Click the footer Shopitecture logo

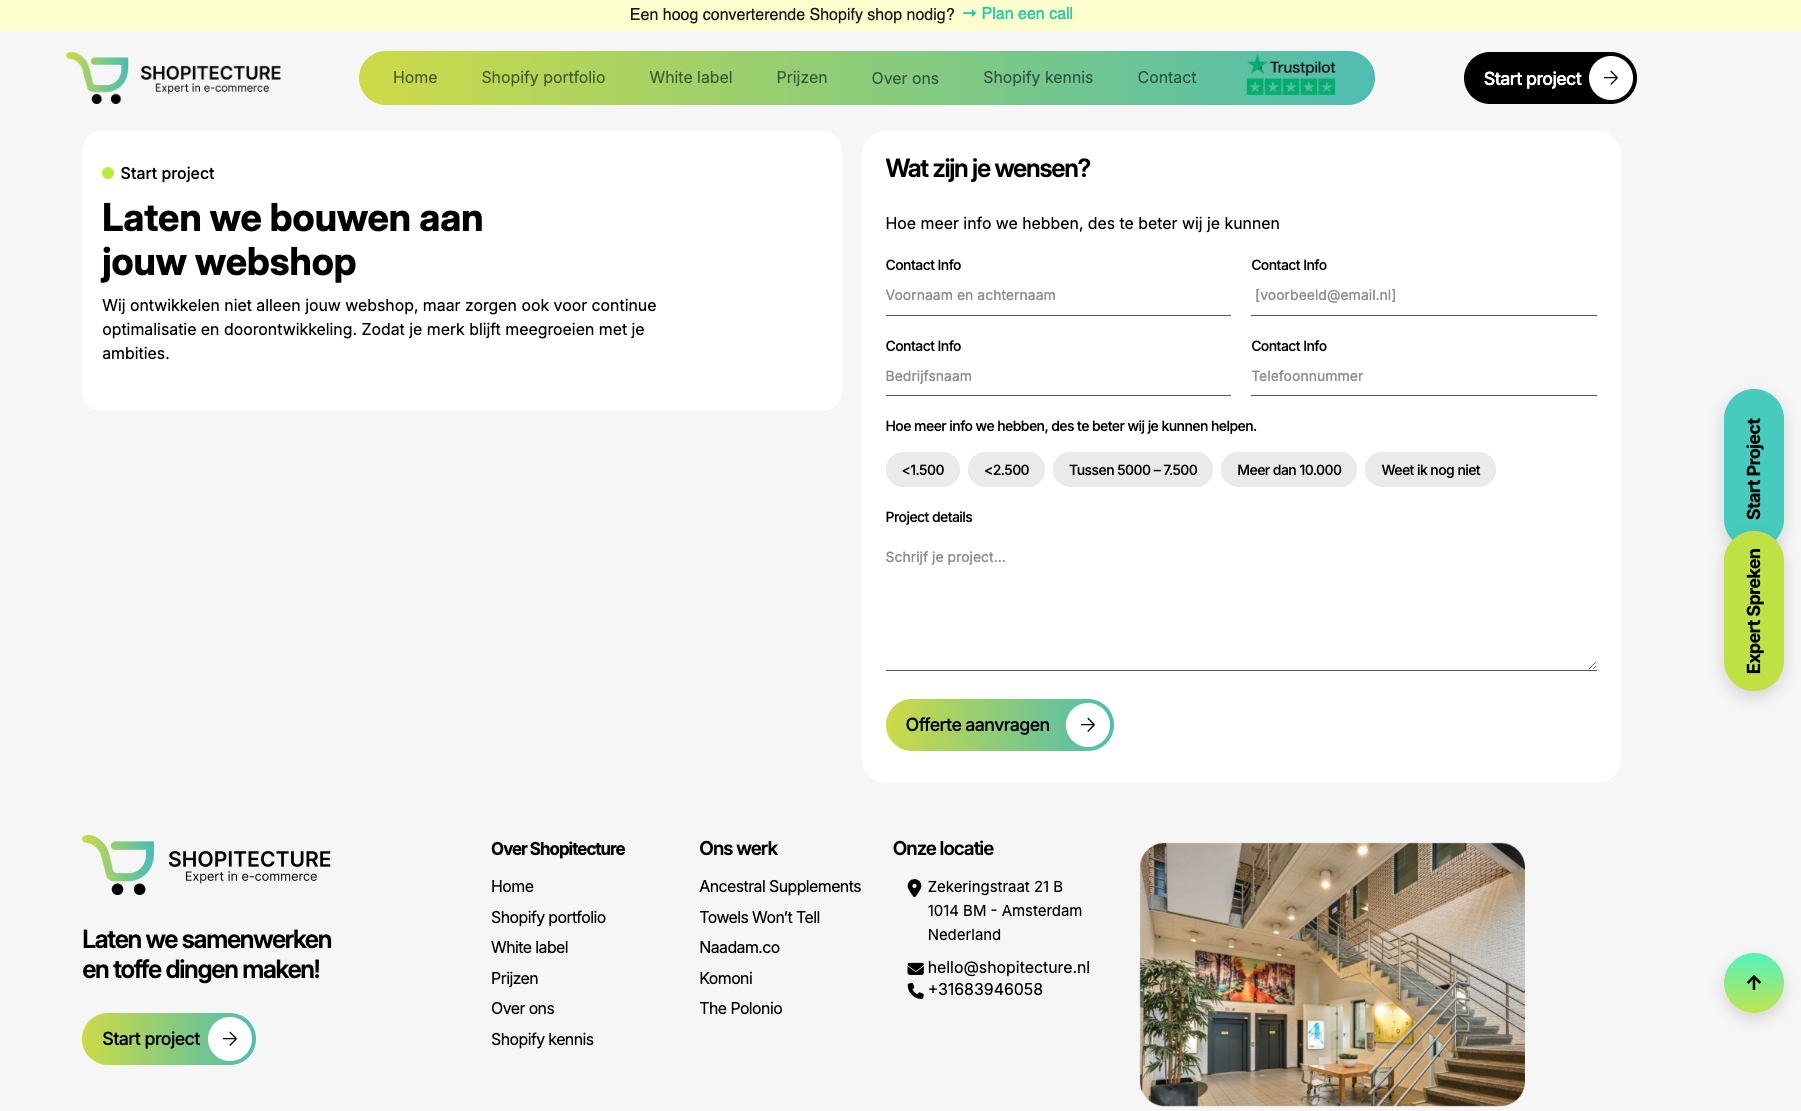tap(207, 865)
